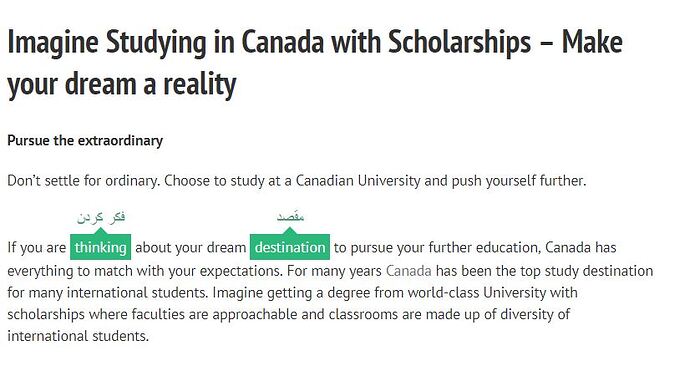Click the tooltip arrow above "thinking"
Image resolution: width=690 pixels, height=370 pixels.
tap(100, 231)
